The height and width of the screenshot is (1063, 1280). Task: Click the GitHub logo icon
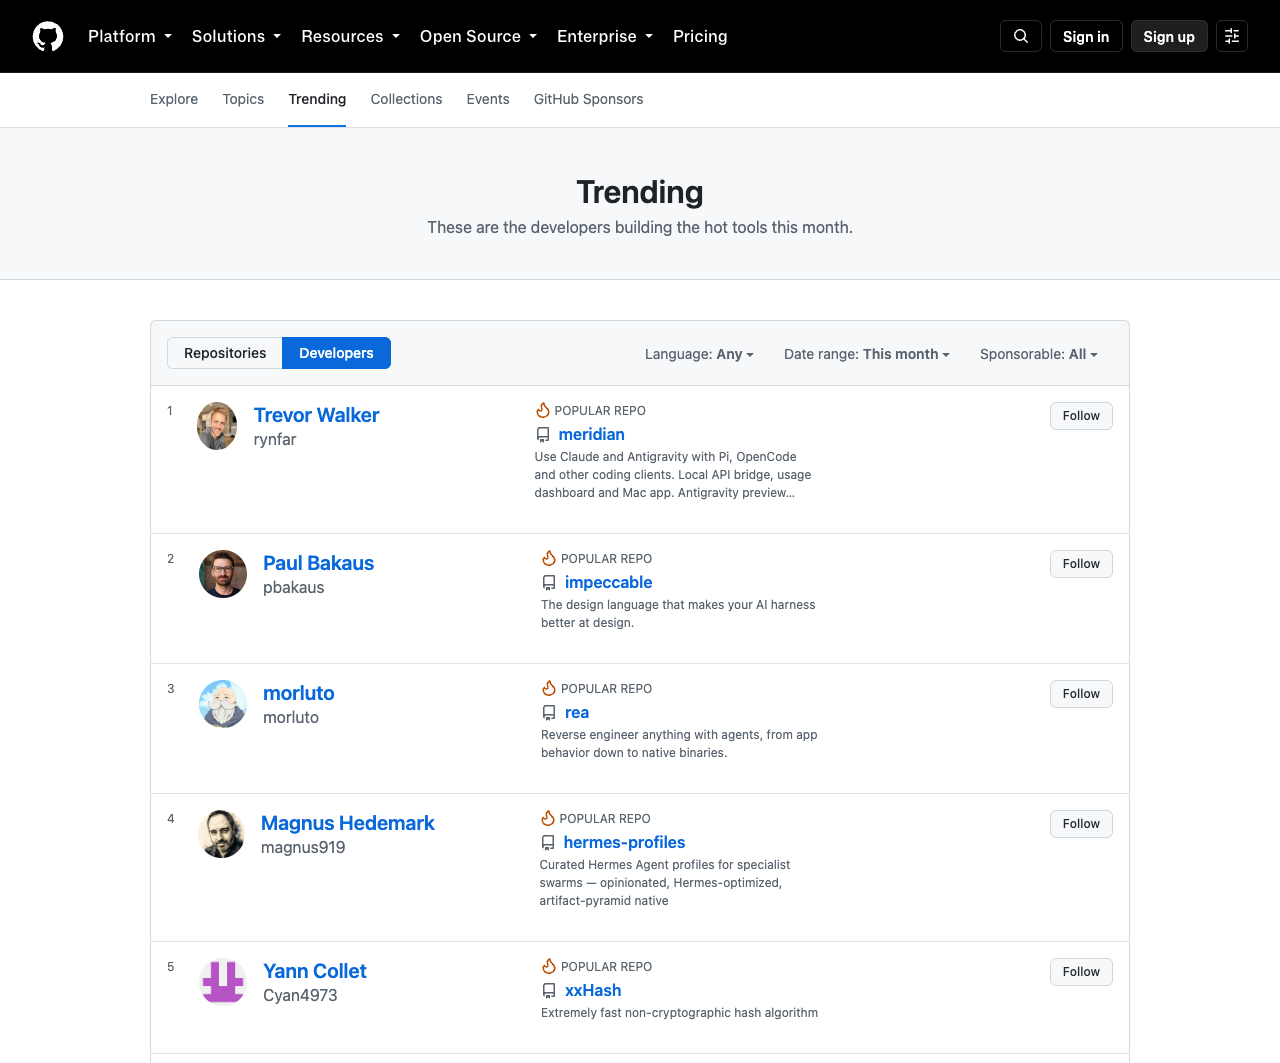[x=48, y=36]
